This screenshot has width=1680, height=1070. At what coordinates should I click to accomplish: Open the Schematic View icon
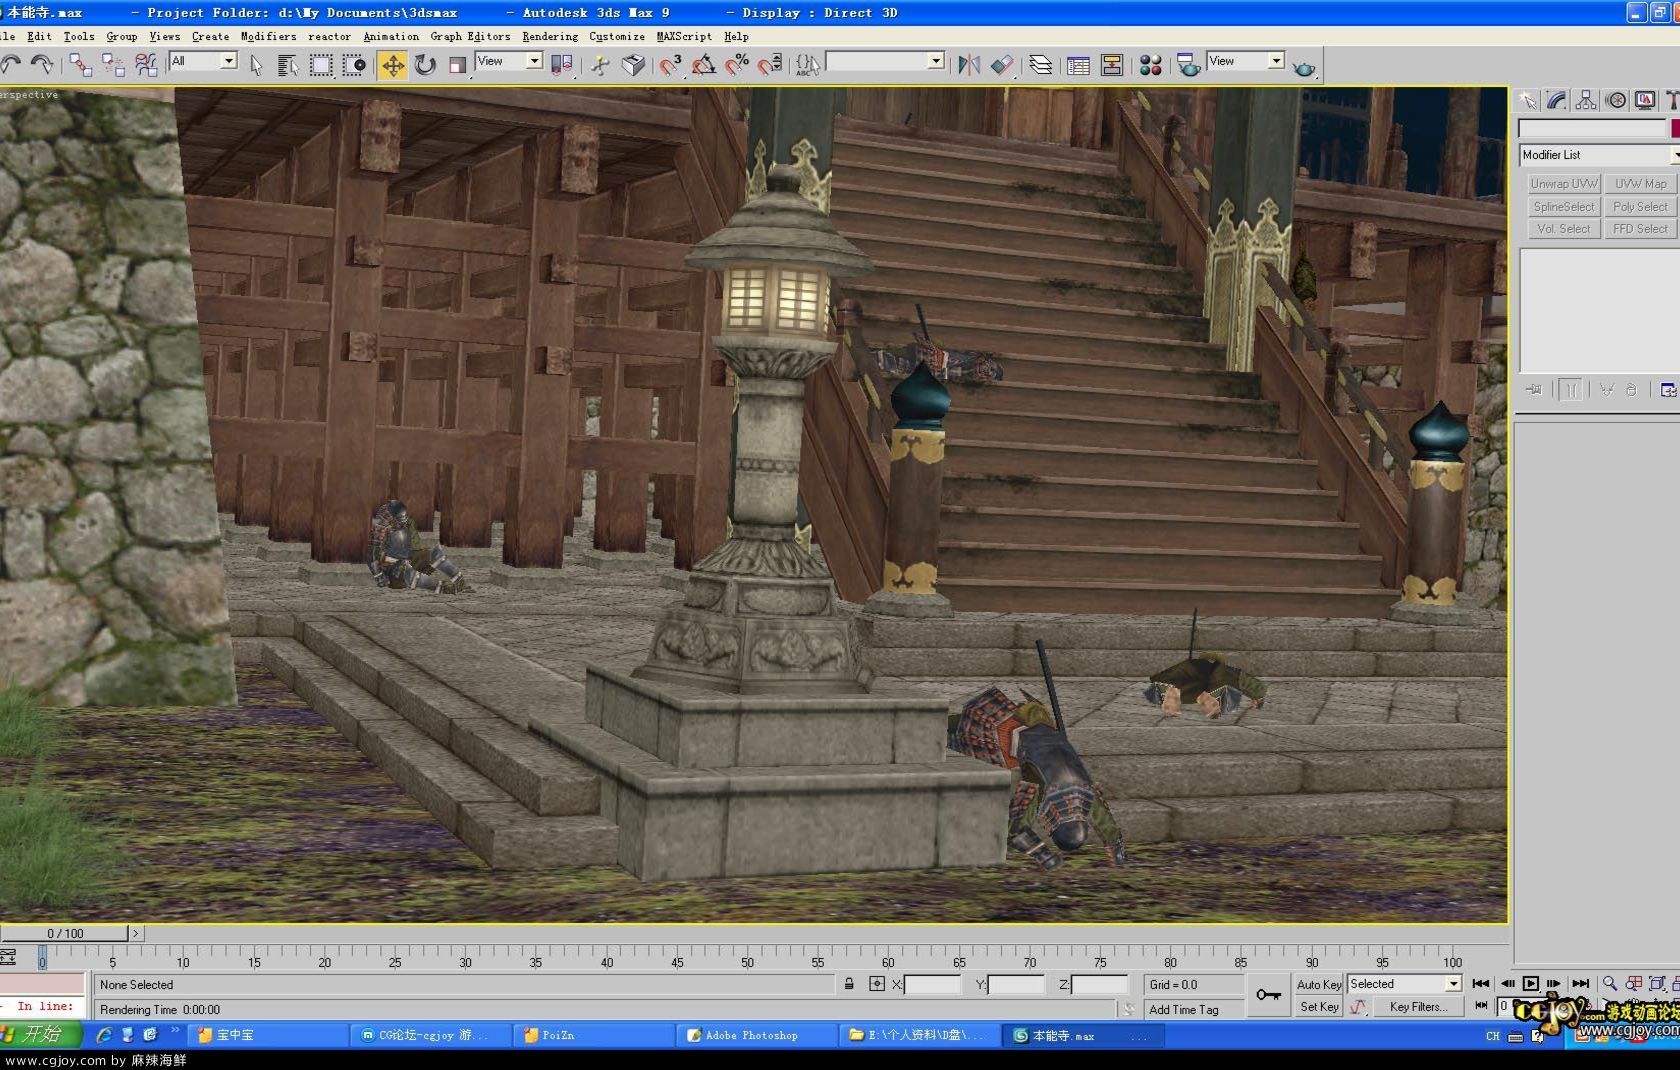pos(1111,65)
